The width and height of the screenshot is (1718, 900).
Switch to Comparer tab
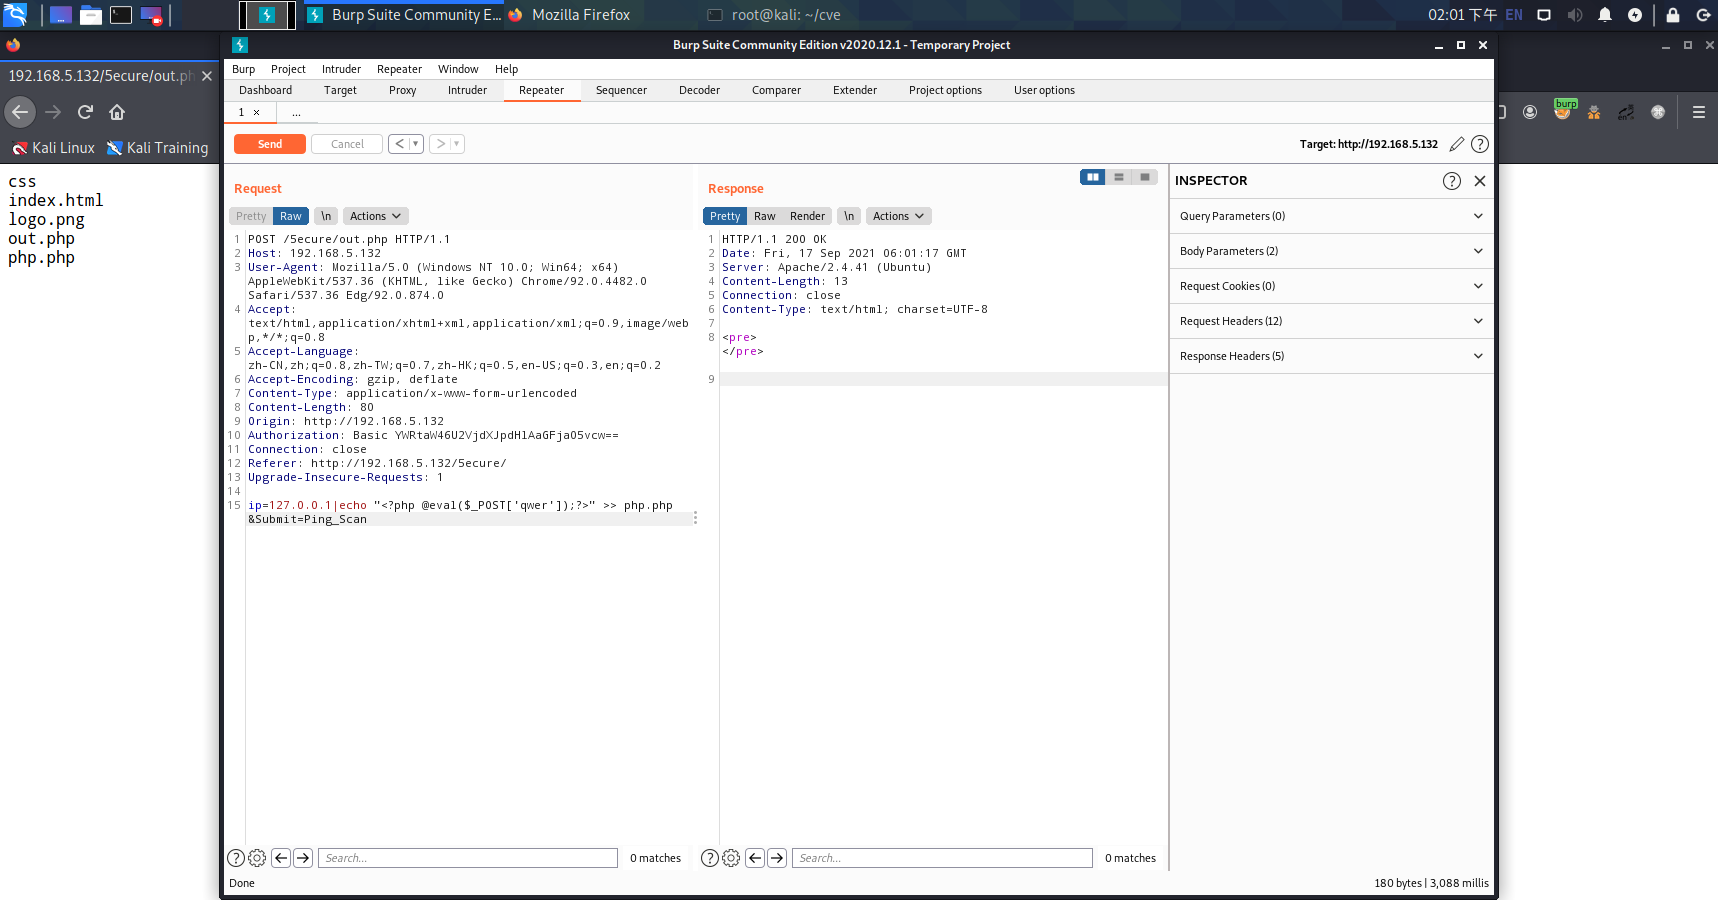[x=776, y=90]
